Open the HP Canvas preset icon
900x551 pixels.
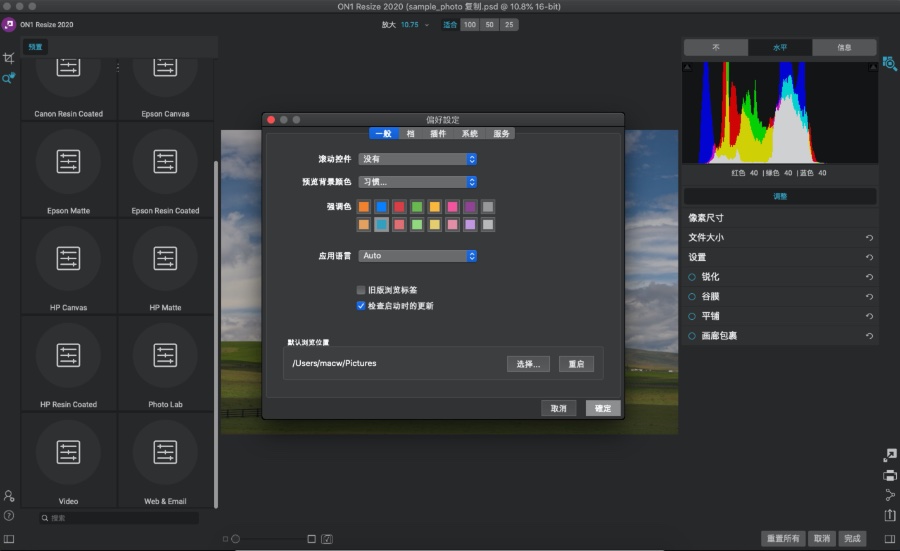[x=68, y=258]
